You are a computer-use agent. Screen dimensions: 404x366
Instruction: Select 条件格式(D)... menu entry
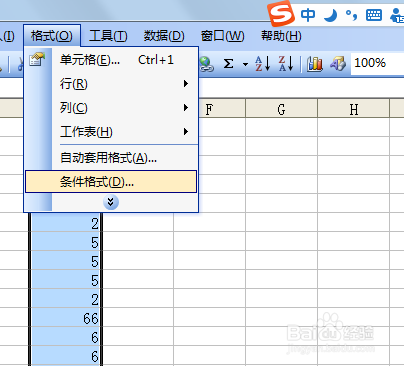click(111, 182)
